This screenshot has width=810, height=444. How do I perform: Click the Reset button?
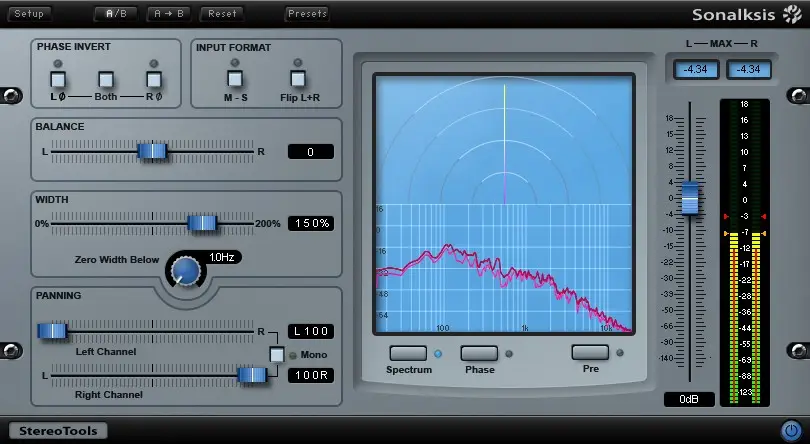point(222,14)
